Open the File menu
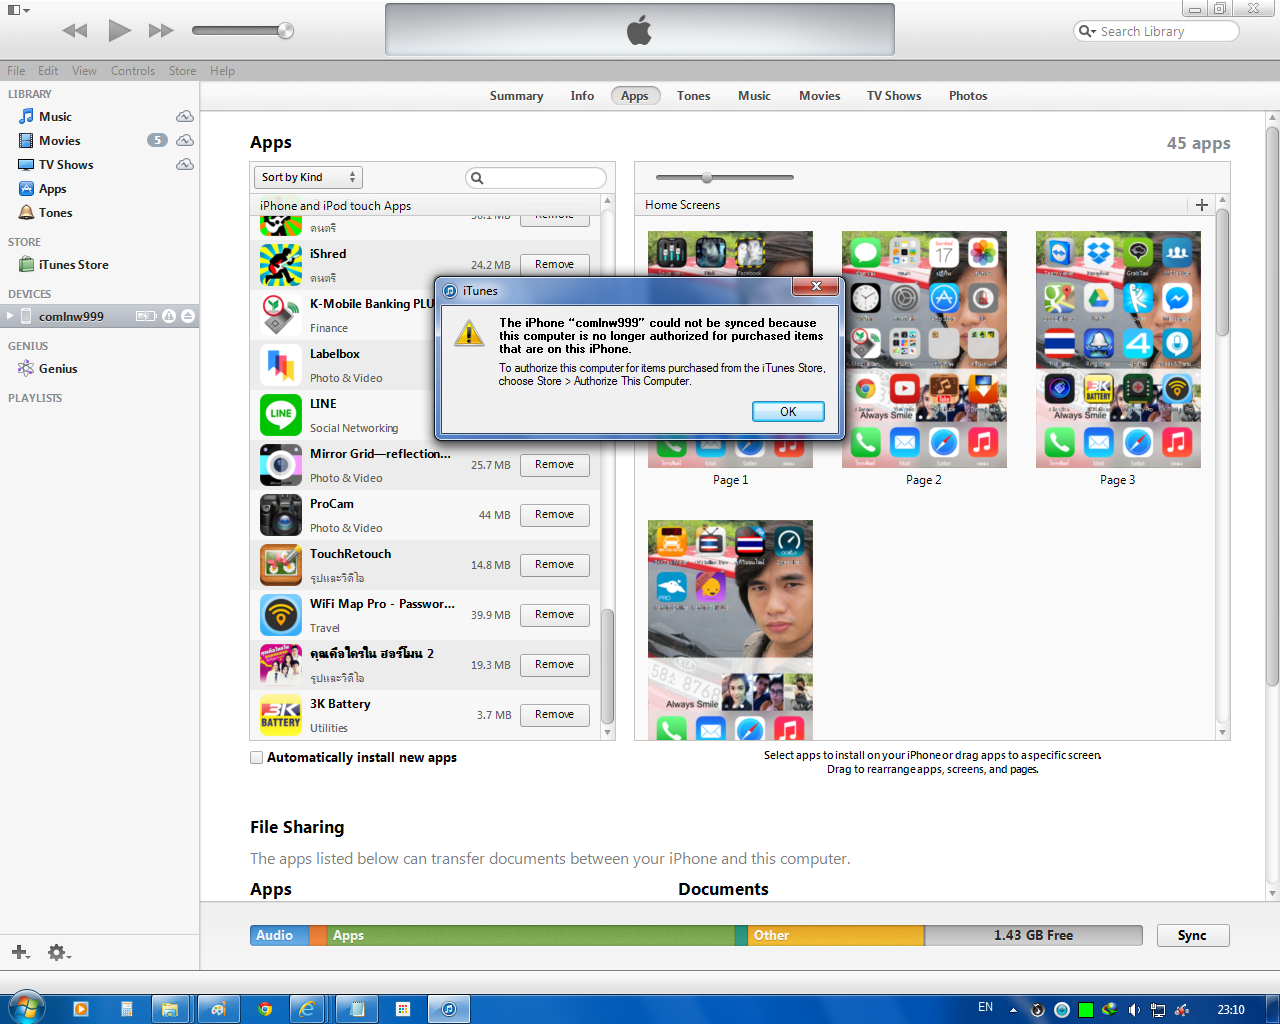1280x1024 pixels. [x=16, y=71]
